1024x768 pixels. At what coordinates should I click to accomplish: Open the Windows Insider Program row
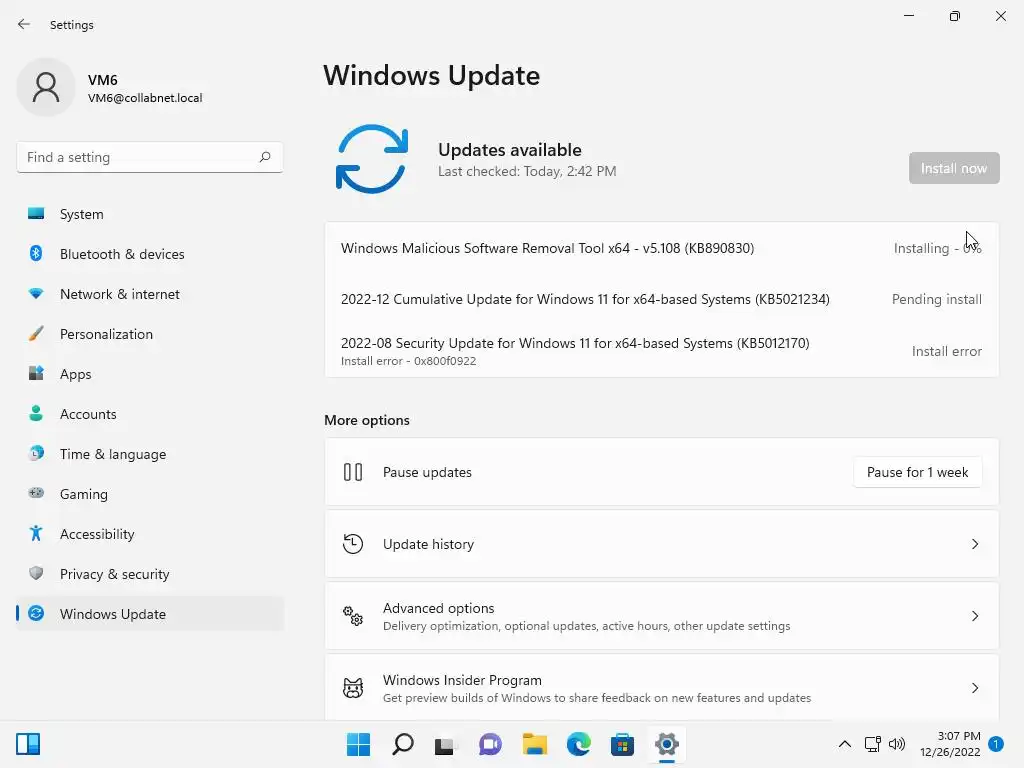click(x=662, y=688)
